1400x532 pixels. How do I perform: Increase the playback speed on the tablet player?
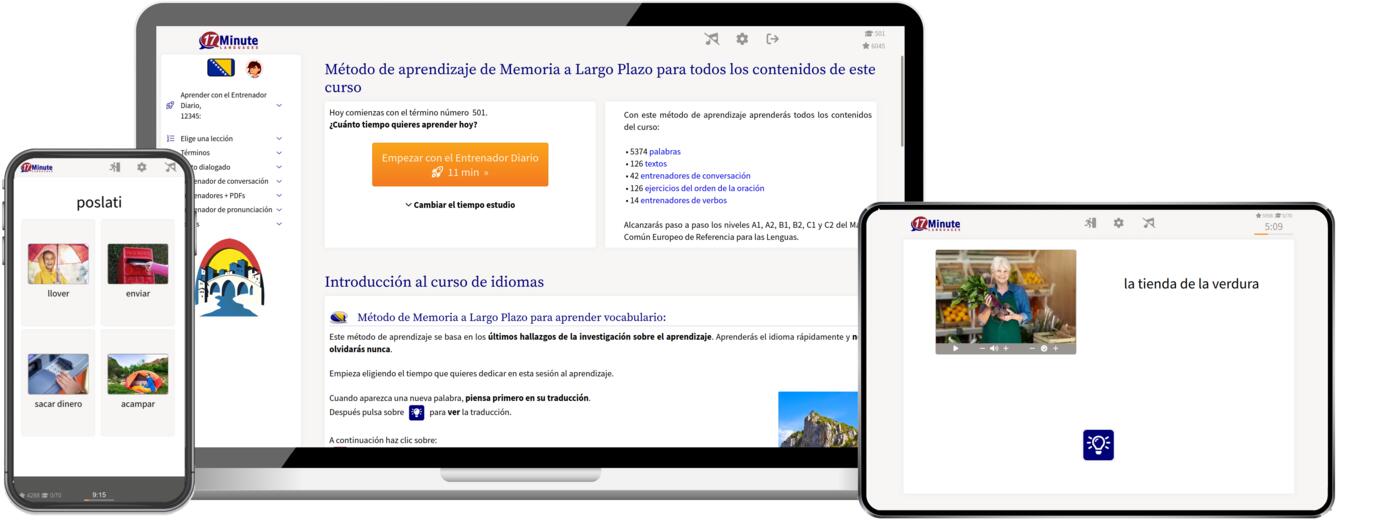[1056, 349]
